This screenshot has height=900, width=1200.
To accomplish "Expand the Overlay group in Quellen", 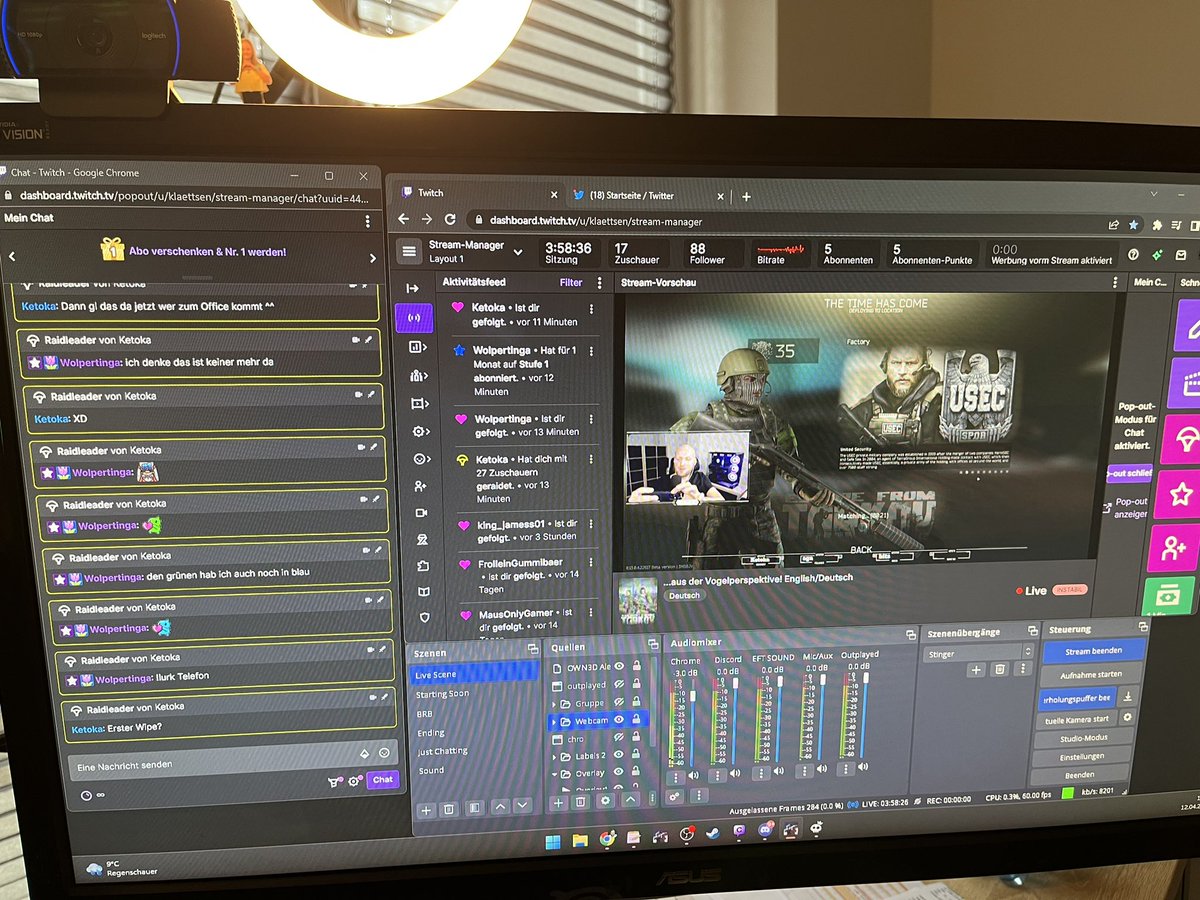I will click(554, 773).
